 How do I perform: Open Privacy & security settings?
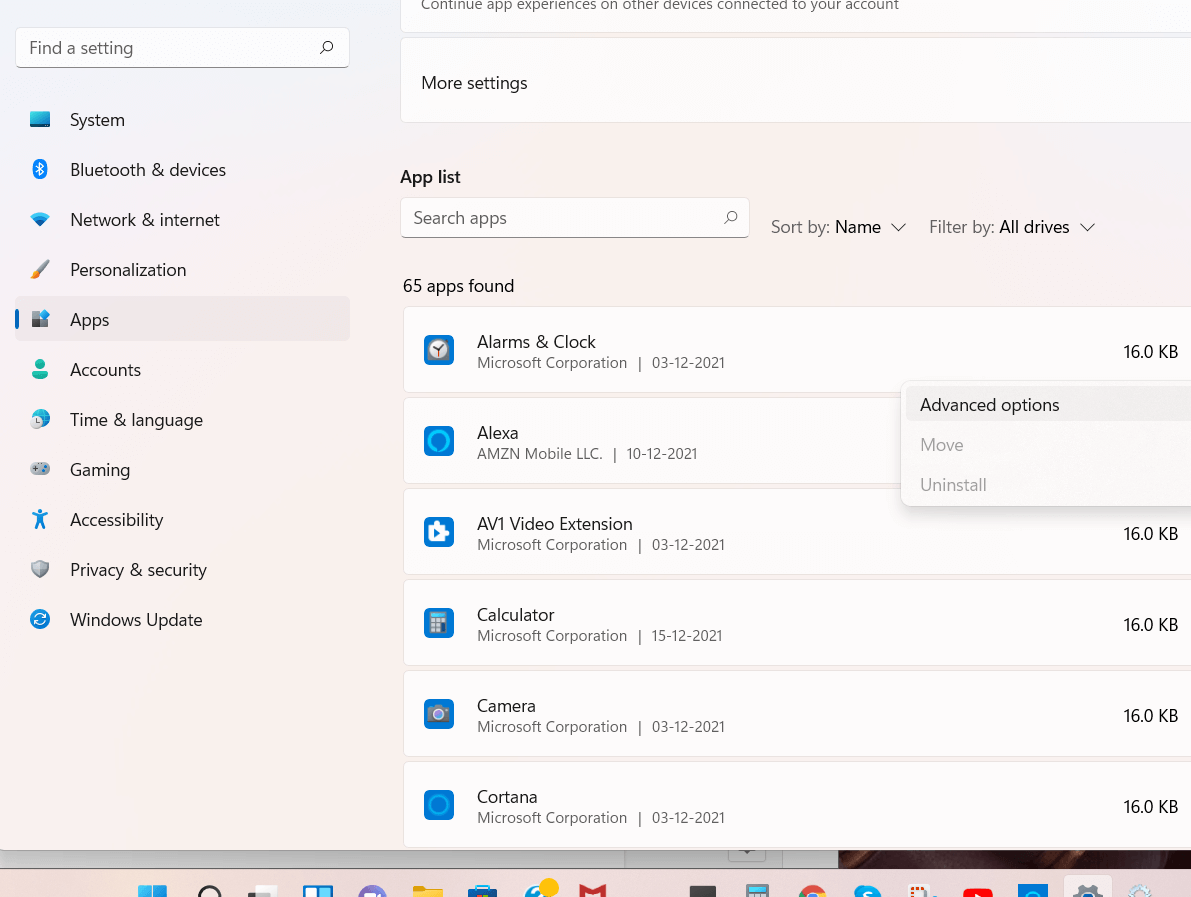138,570
